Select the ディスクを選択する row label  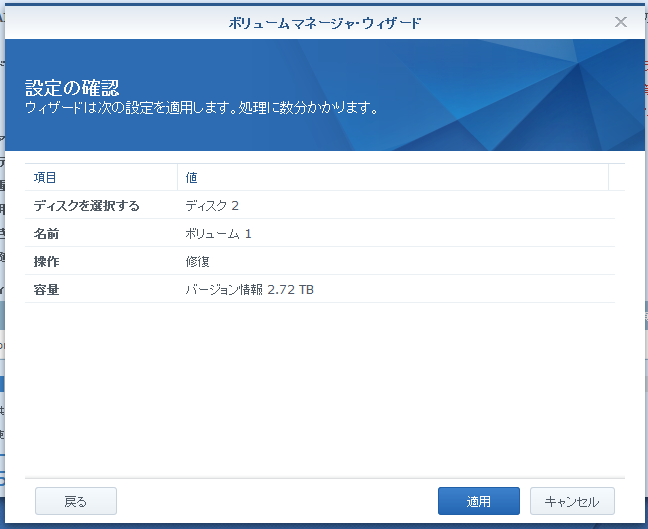tap(86, 205)
